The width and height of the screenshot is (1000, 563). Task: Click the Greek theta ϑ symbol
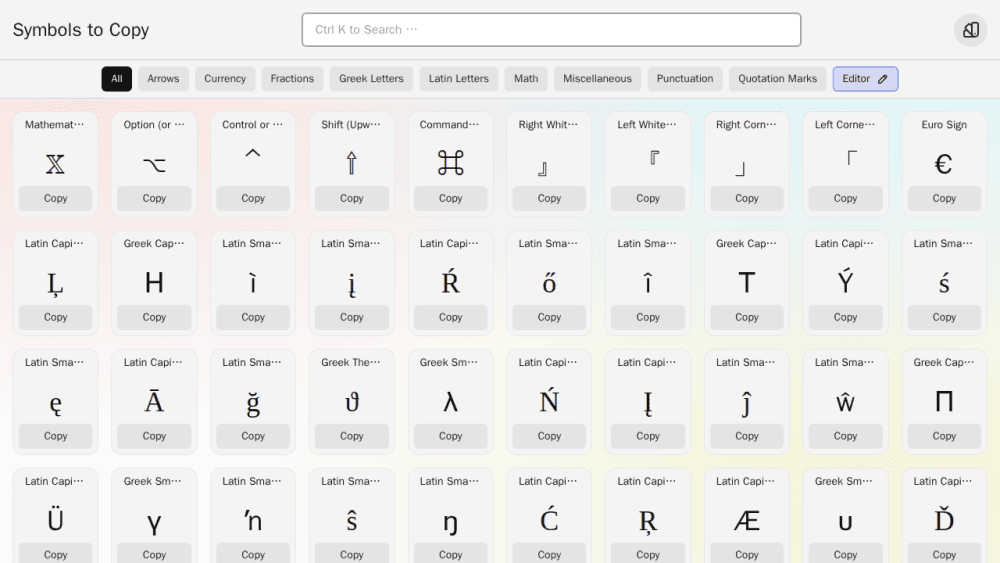351,402
